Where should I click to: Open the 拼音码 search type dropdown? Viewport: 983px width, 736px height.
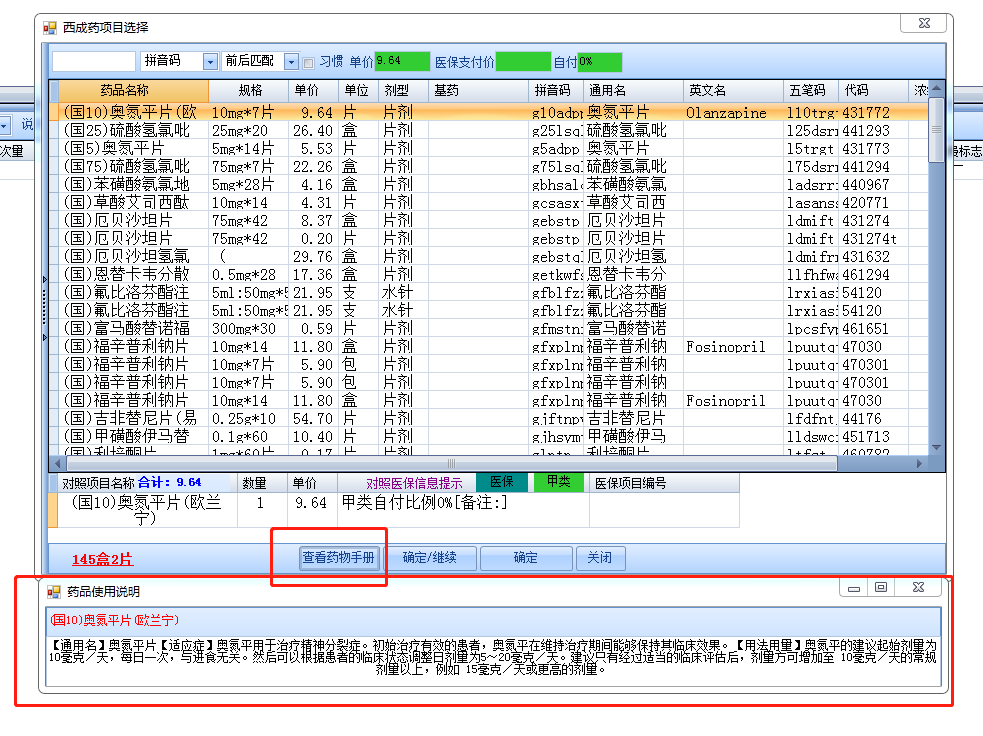pyautogui.click(x=210, y=61)
